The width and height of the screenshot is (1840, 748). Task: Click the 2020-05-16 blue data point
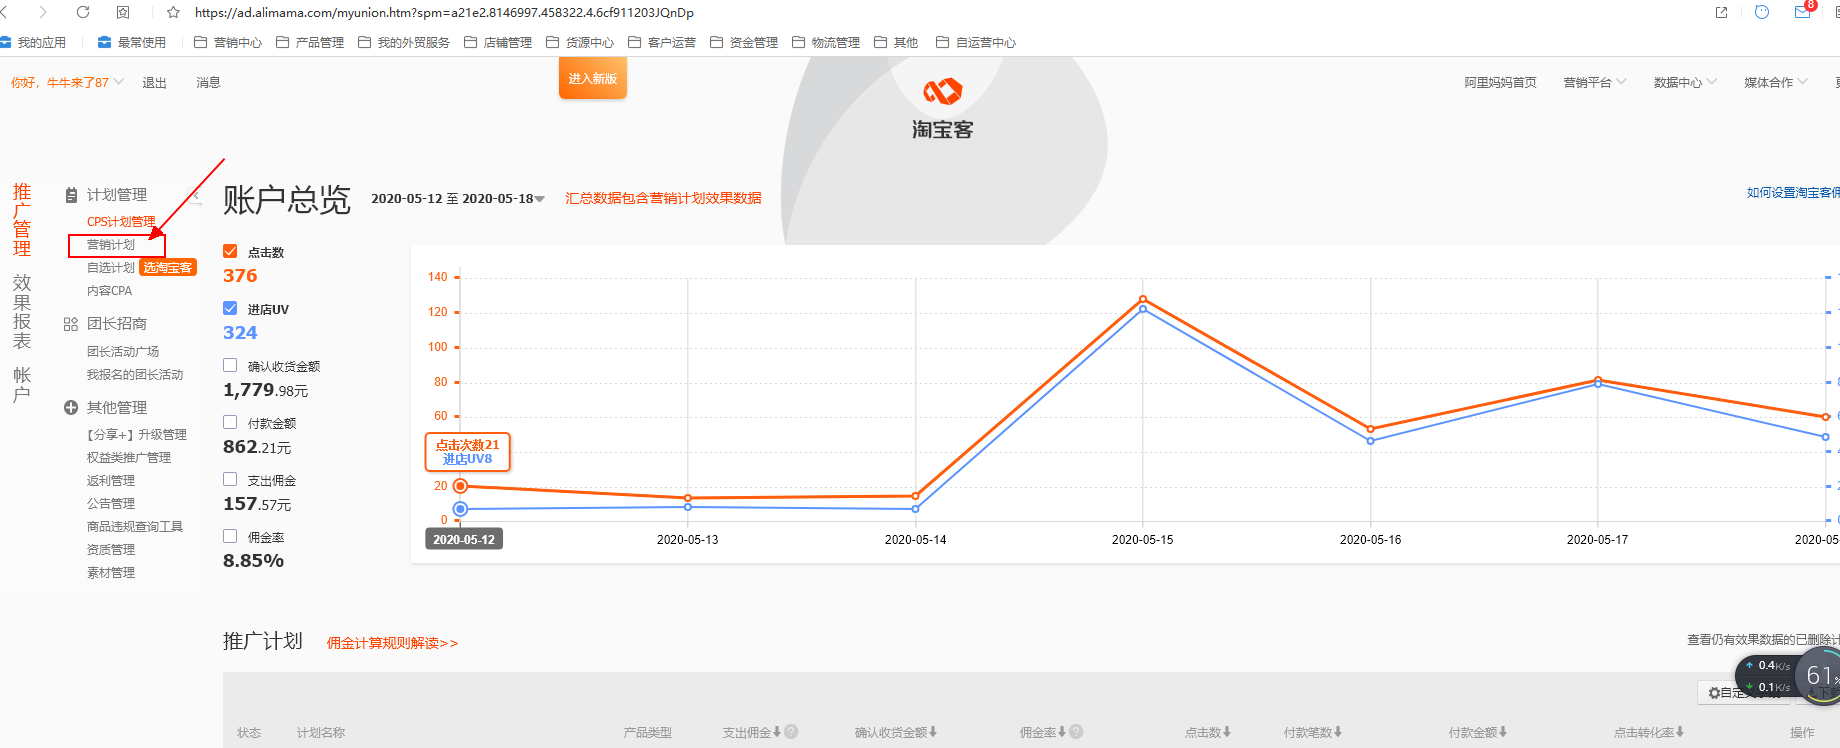[x=1370, y=441]
